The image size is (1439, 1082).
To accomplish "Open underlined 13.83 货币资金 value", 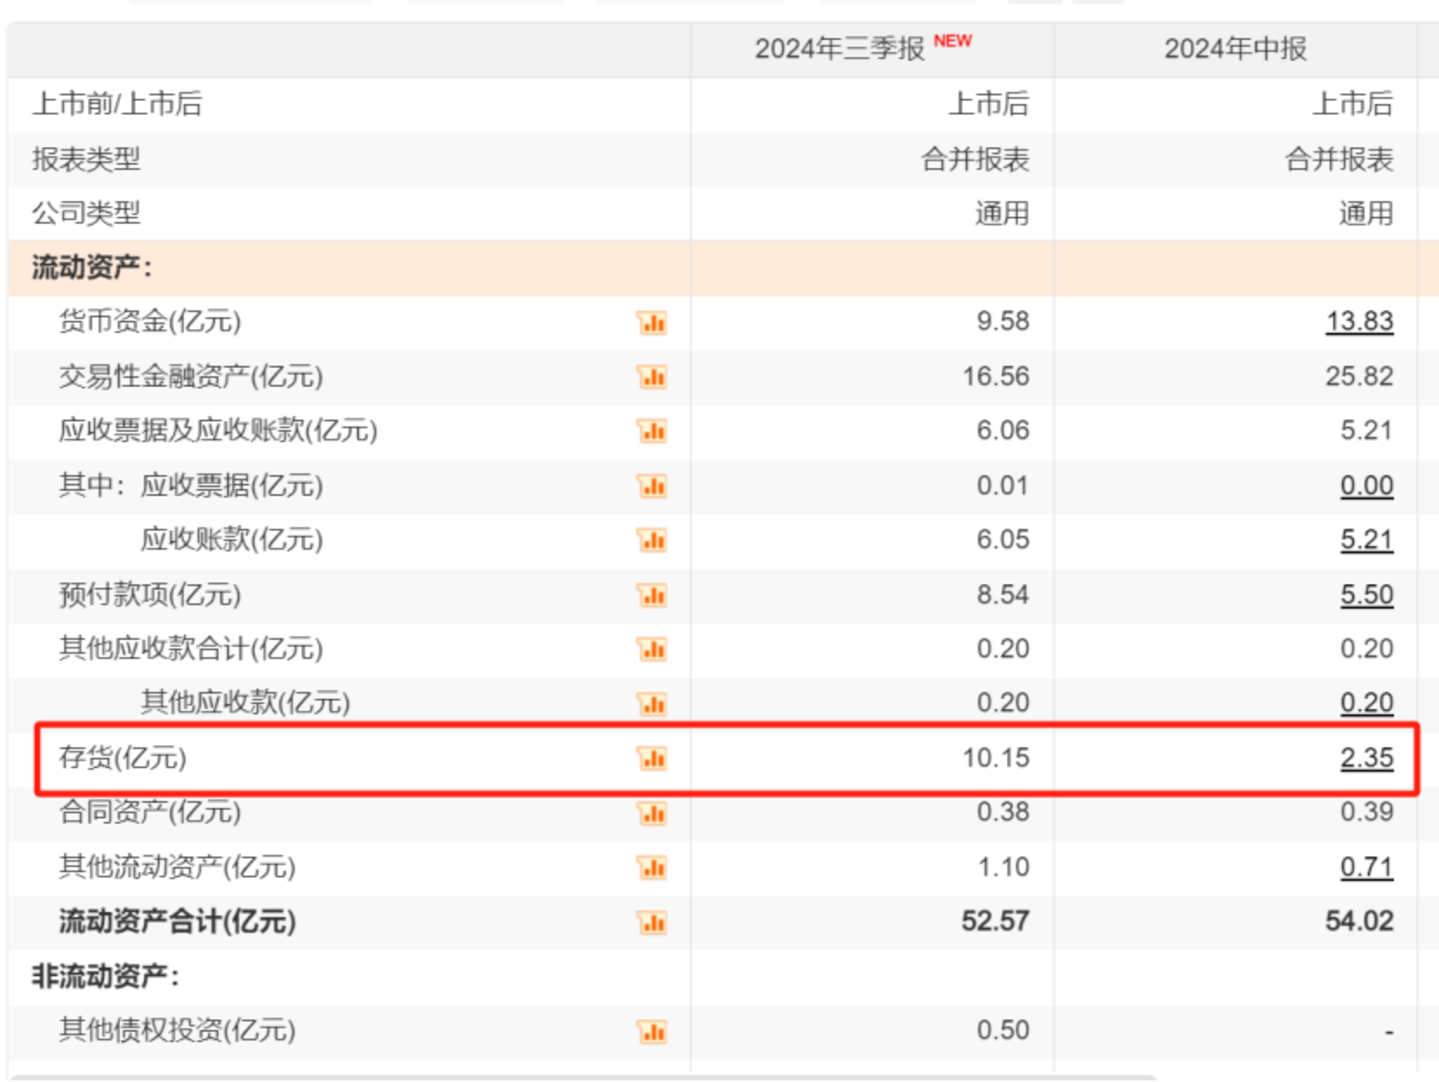I will tap(1359, 321).
